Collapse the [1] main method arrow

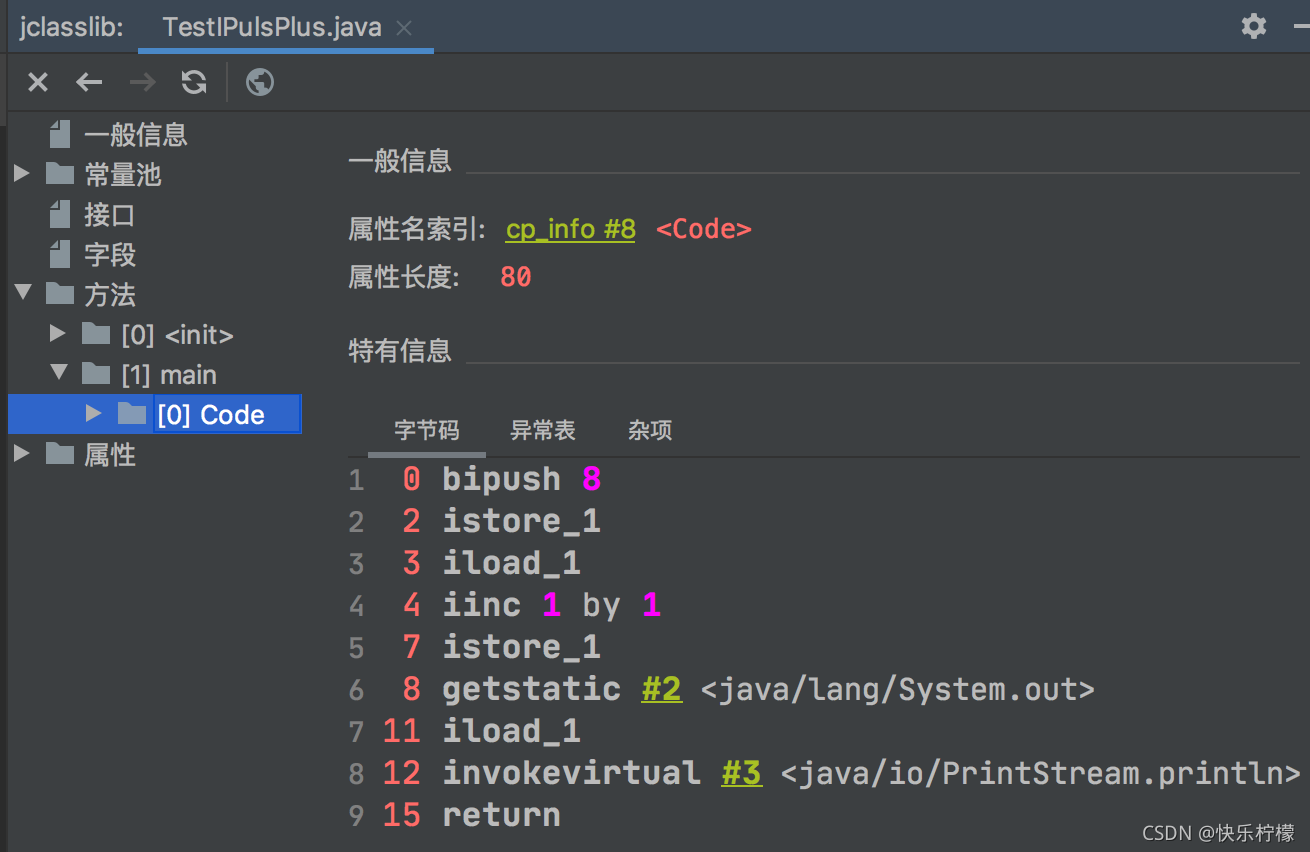point(58,373)
